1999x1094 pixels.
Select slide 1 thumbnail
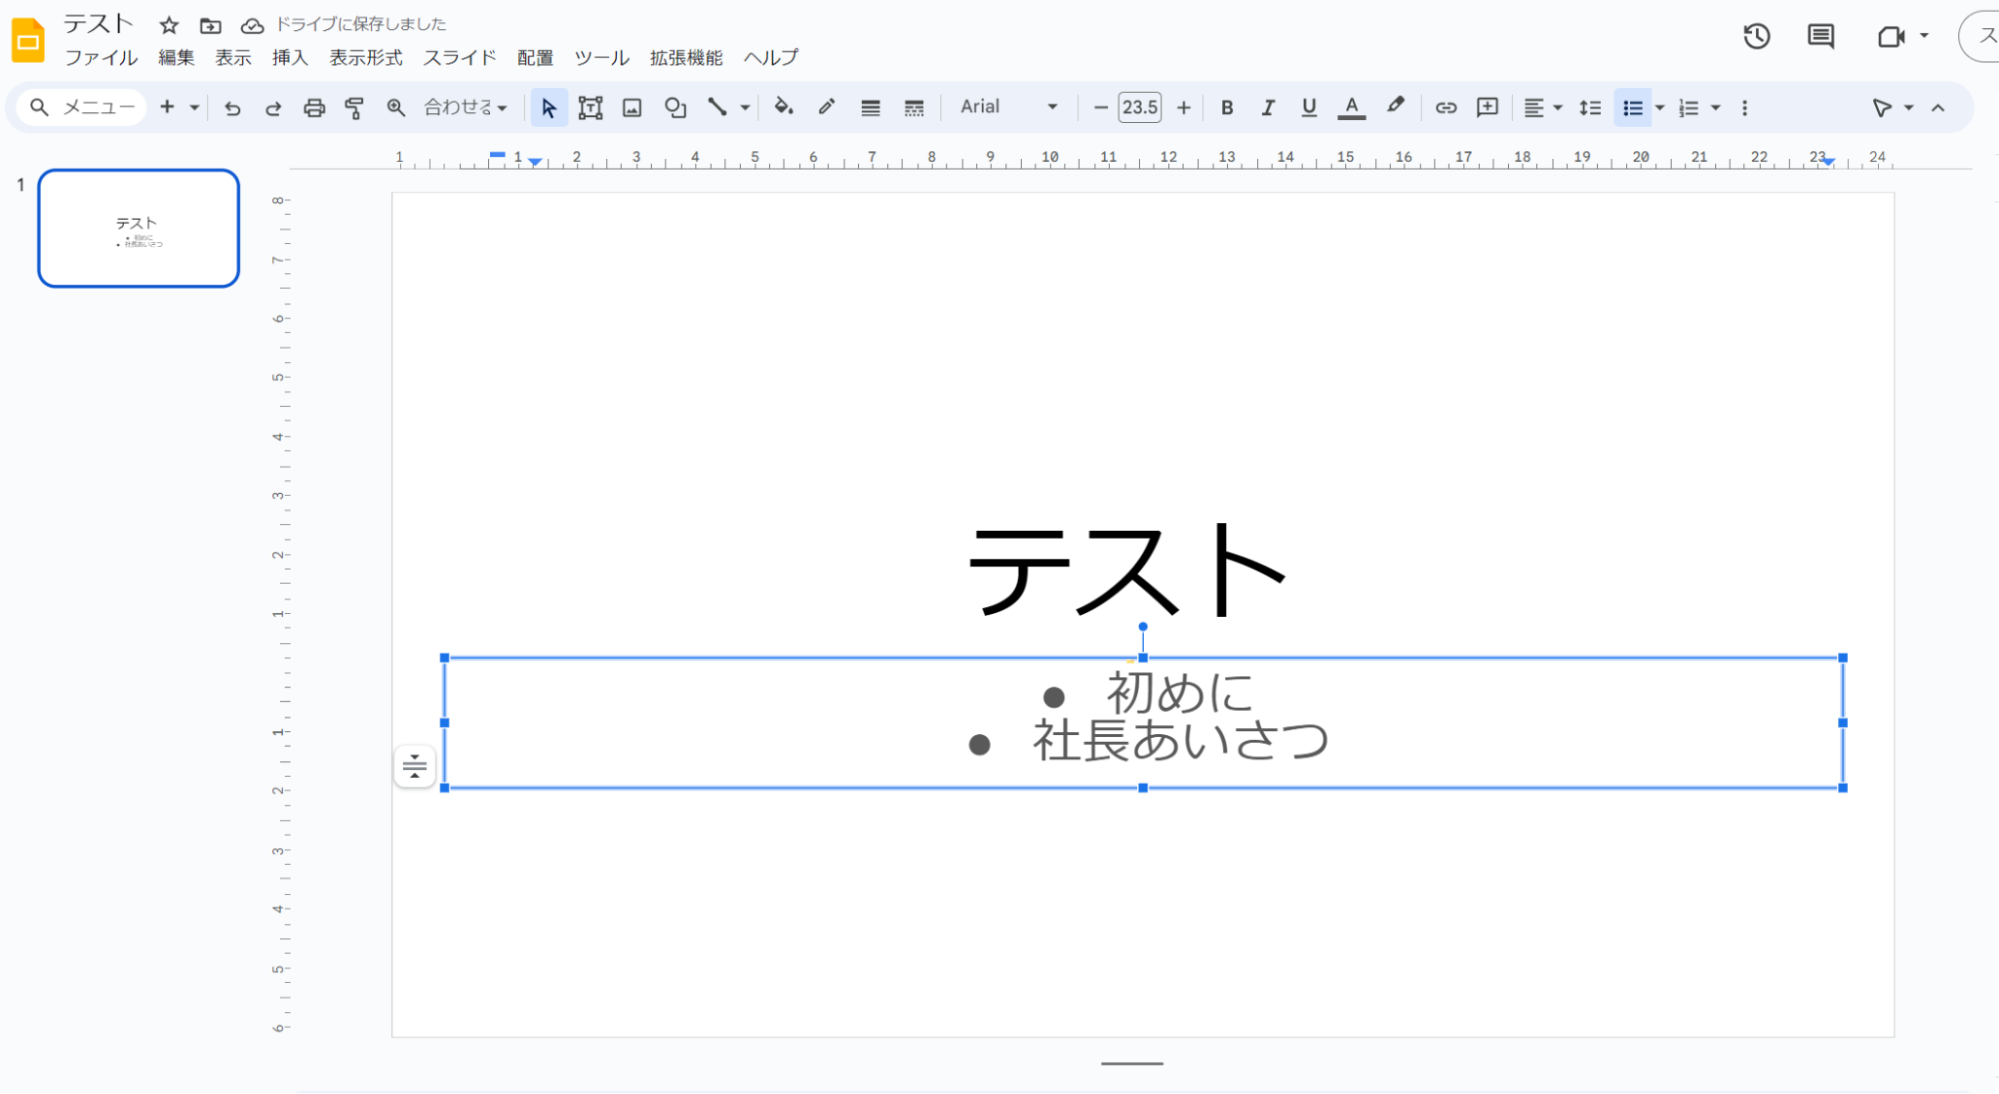(x=138, y=228)
